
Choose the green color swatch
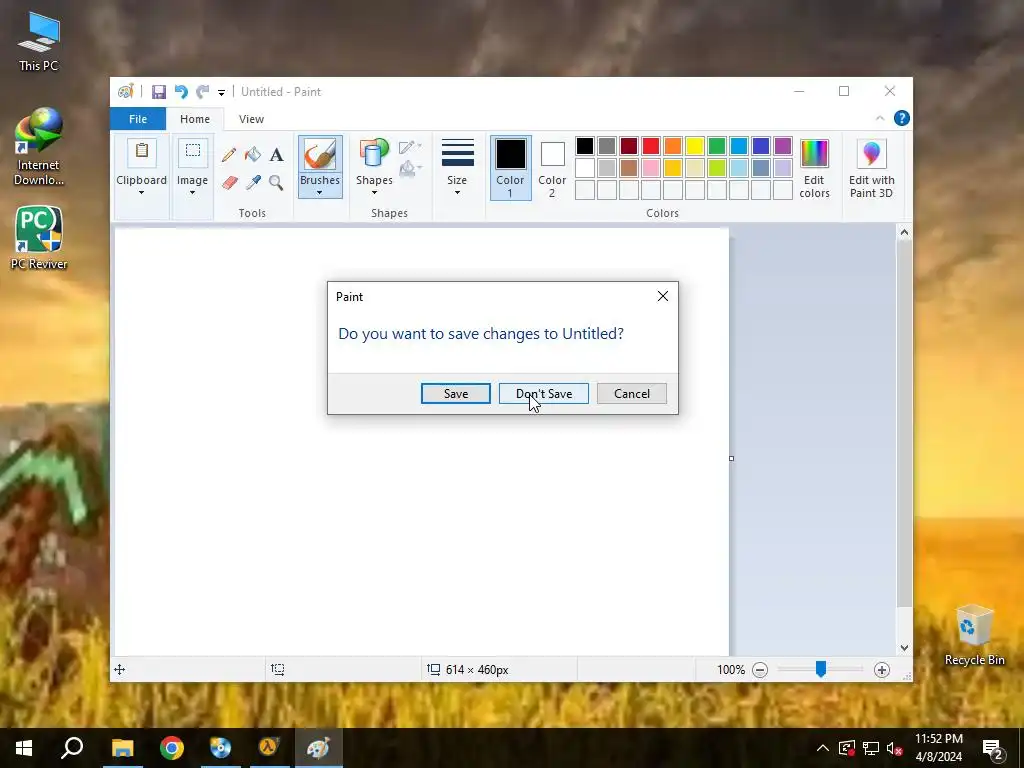[716, 146]
